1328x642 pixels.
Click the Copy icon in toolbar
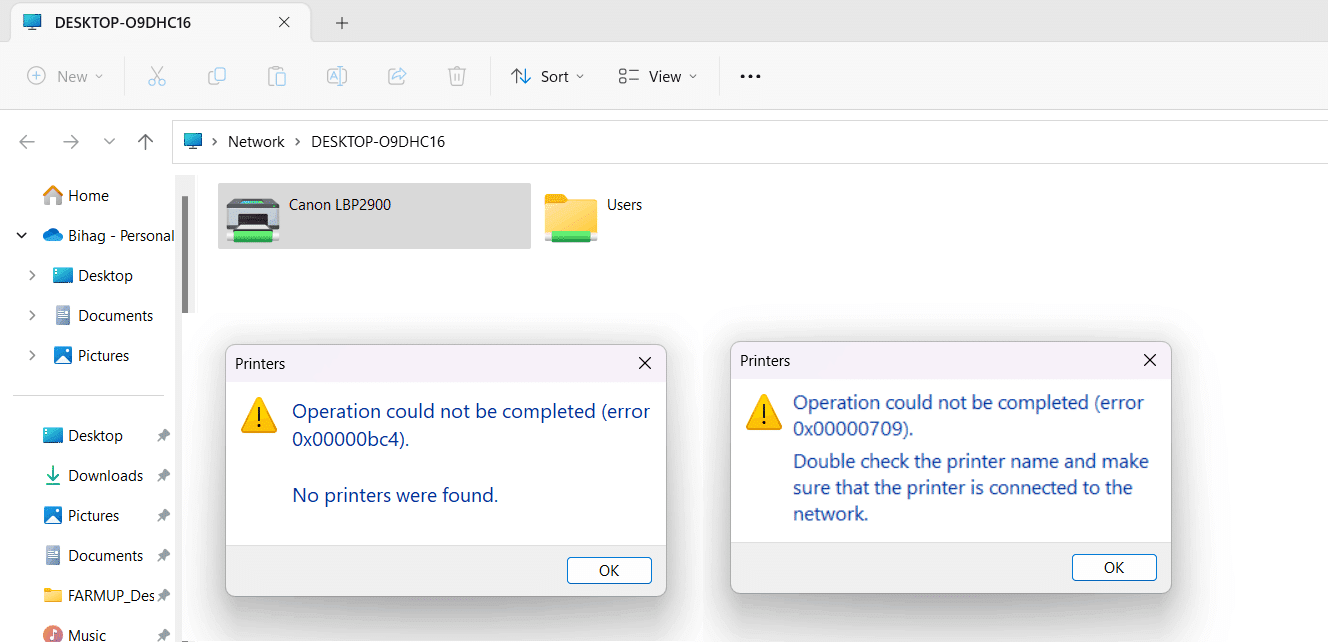[x=216, y=76]
